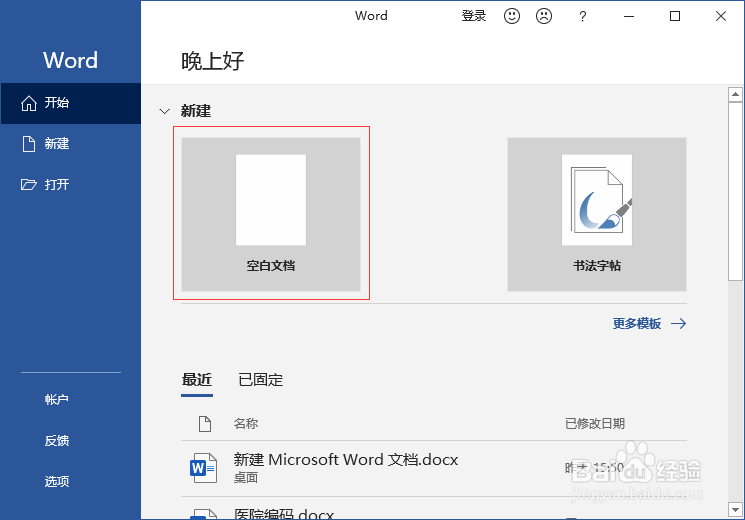Click the blank page icon beside 新建
The width and height of the screenshot is (745, 520).
pyautogui.click(x=29, y=144)
